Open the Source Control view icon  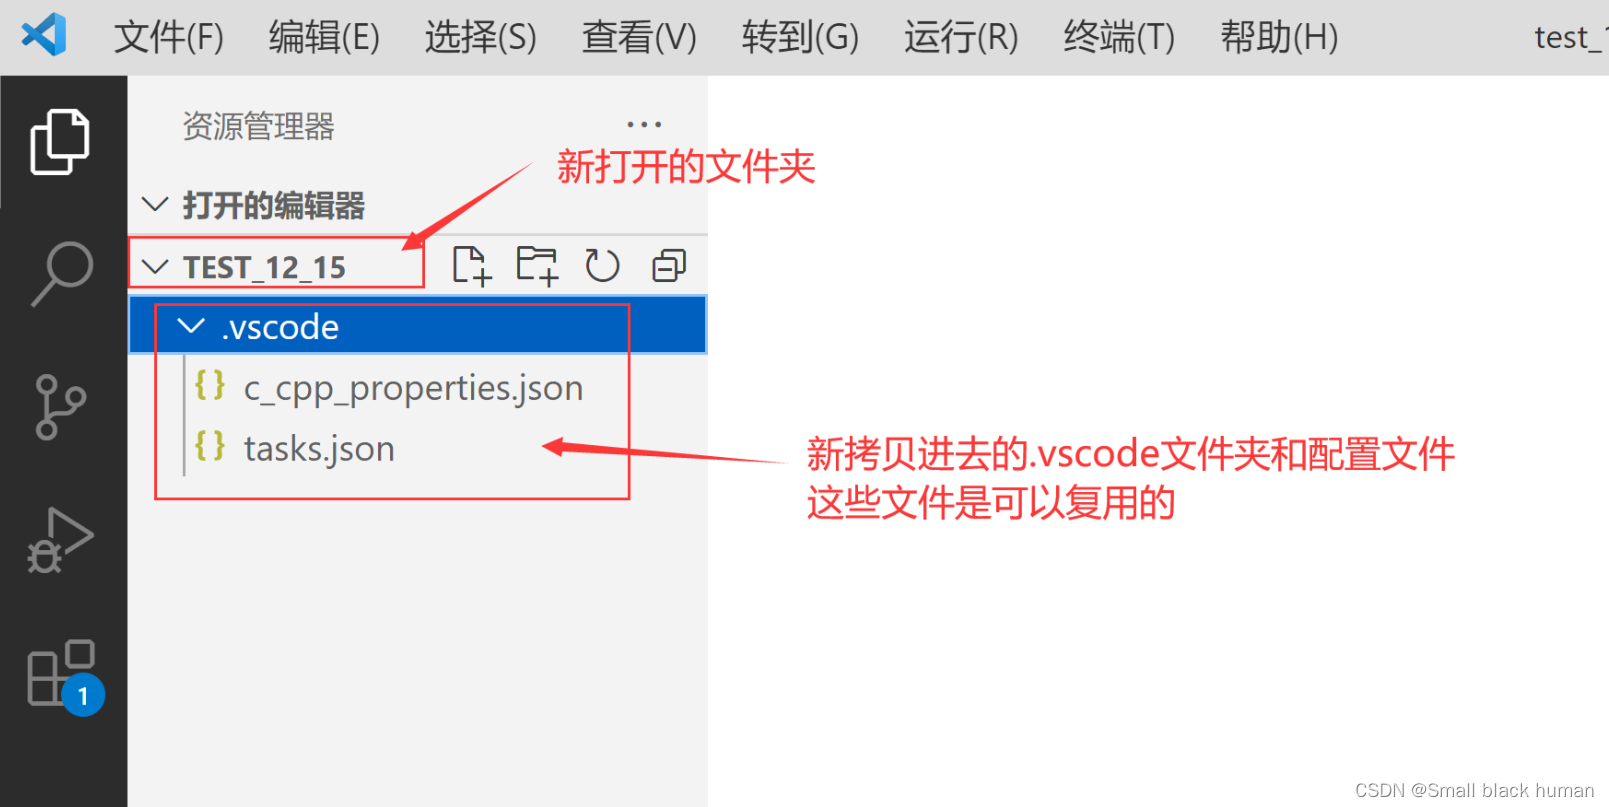click(x=60, y=407)
